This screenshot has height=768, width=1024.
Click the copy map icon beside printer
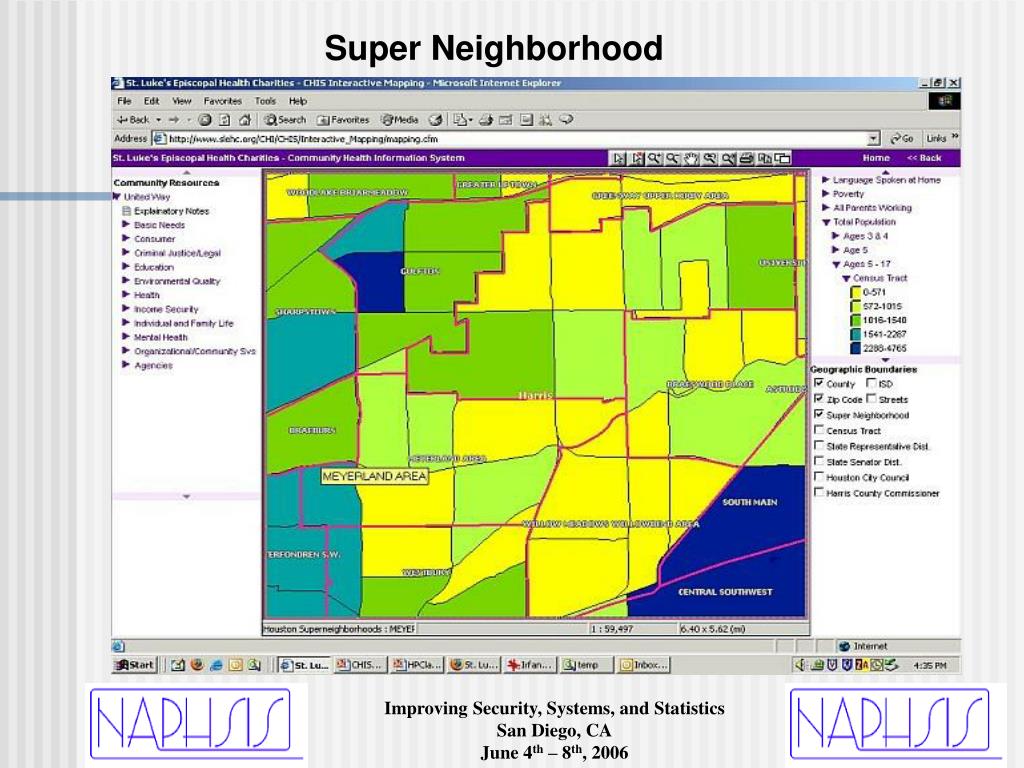tap(765, 158)
